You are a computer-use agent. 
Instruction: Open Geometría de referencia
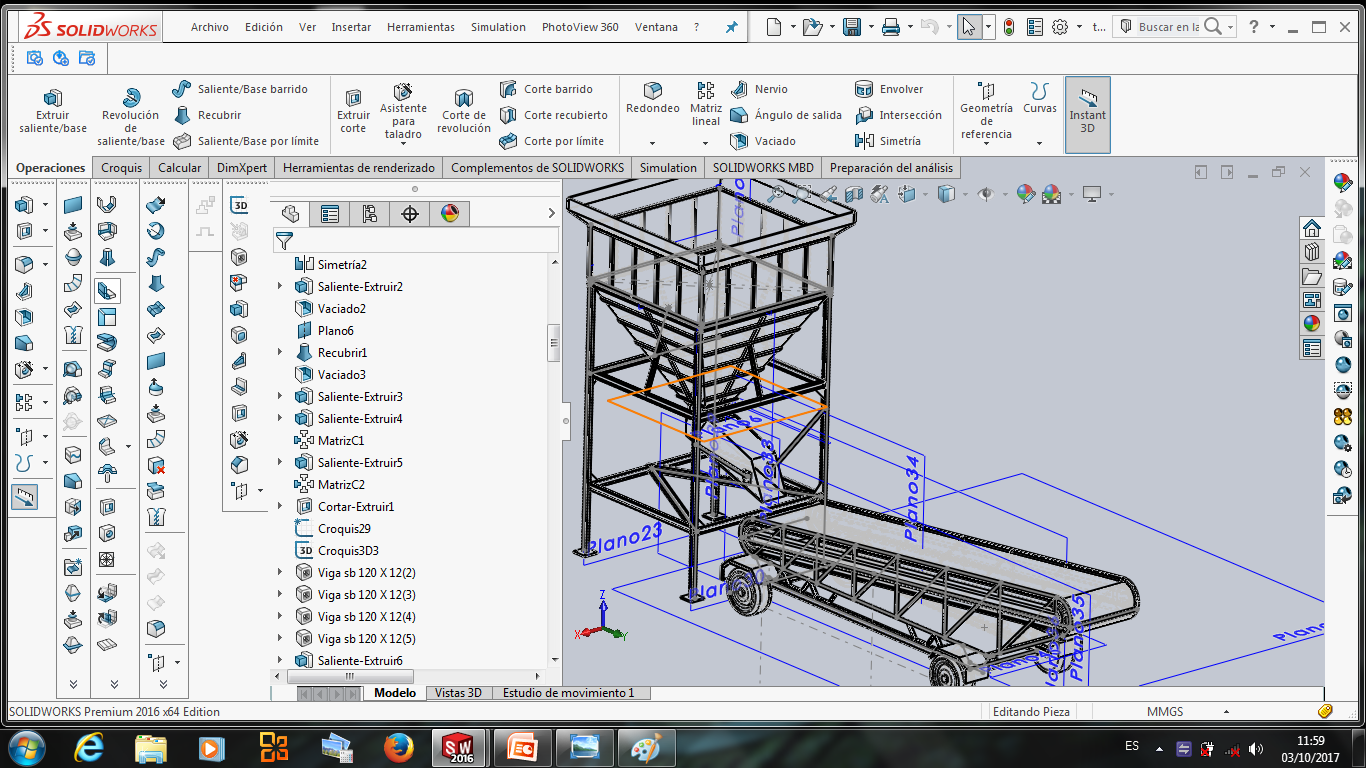(x=986, y=110)
